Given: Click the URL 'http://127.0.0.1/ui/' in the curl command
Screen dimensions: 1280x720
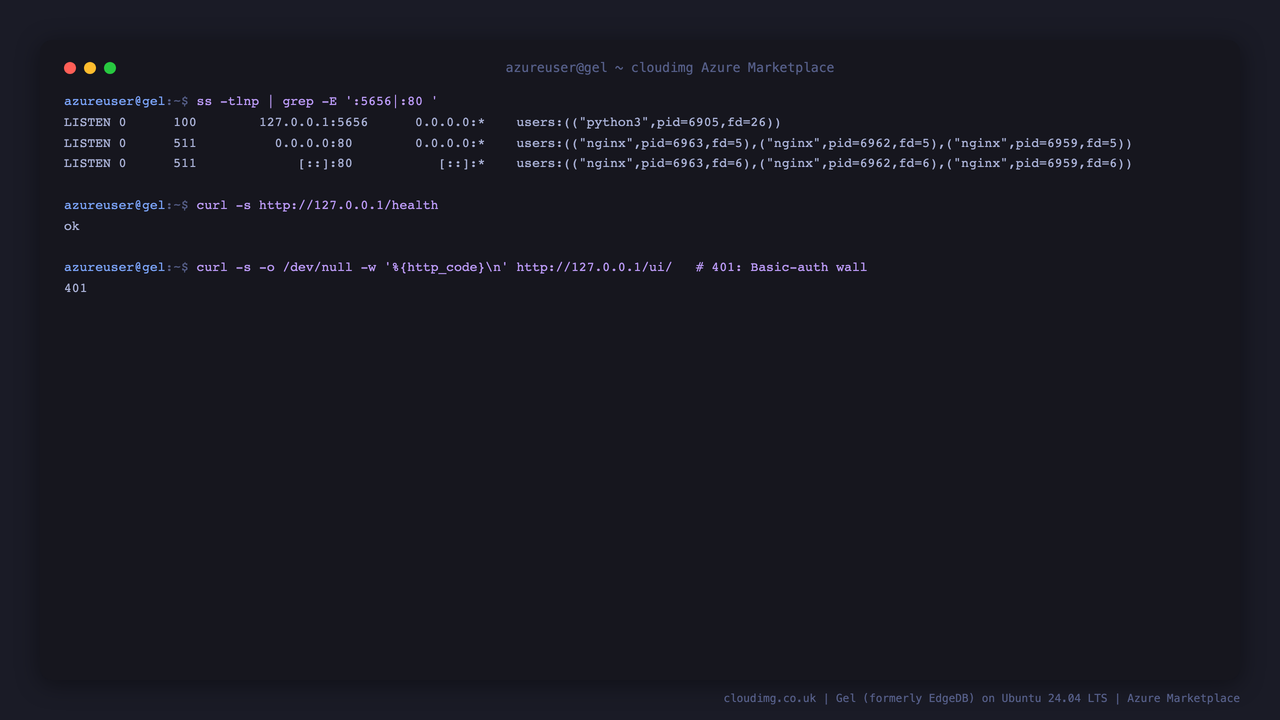Looking at the screenshot, I should (594, 267).
